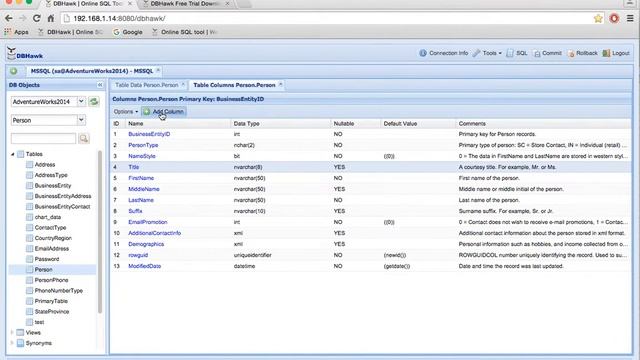Close the MSSQL connection tab
Viewport: 640px width, 360px height.
158,71
